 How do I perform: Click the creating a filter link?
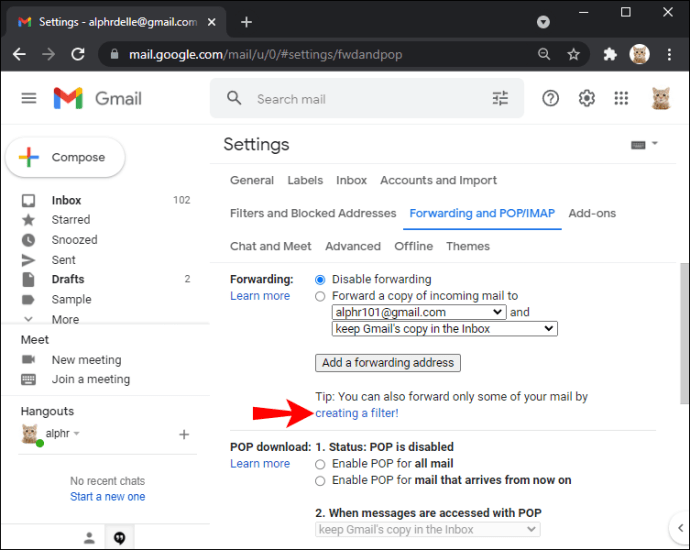point(357,413)
